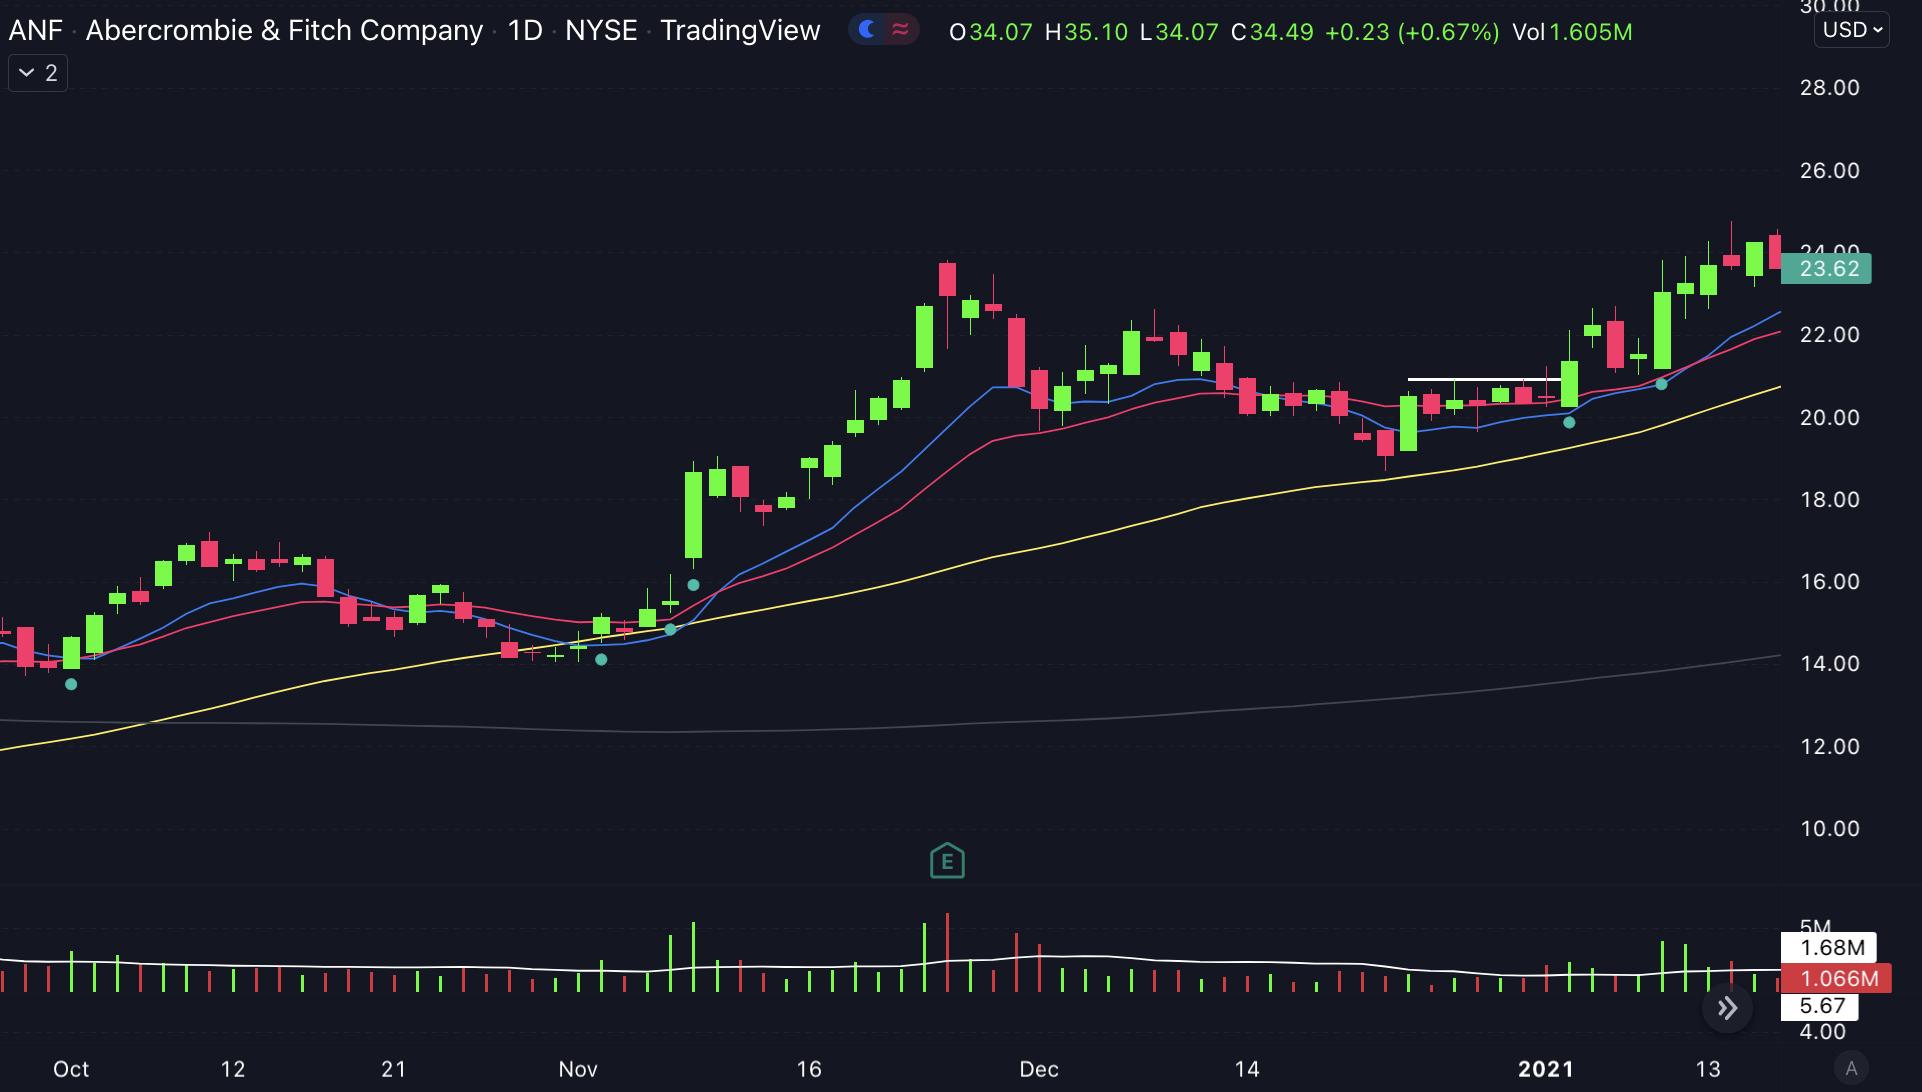The height and width of the screenshot is (1092, 1922).
Task: Click the NYSE exchange label
Action: tap(601, 30)
